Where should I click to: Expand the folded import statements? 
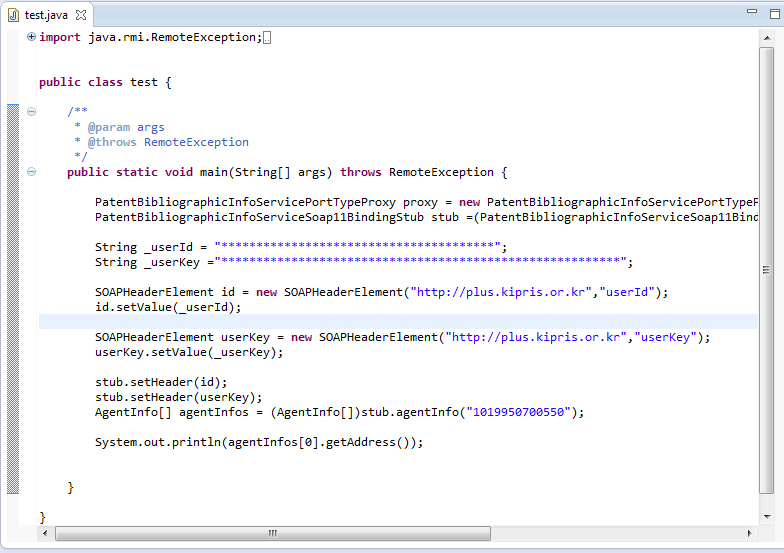pyautogui.click(x=31, y=37)
